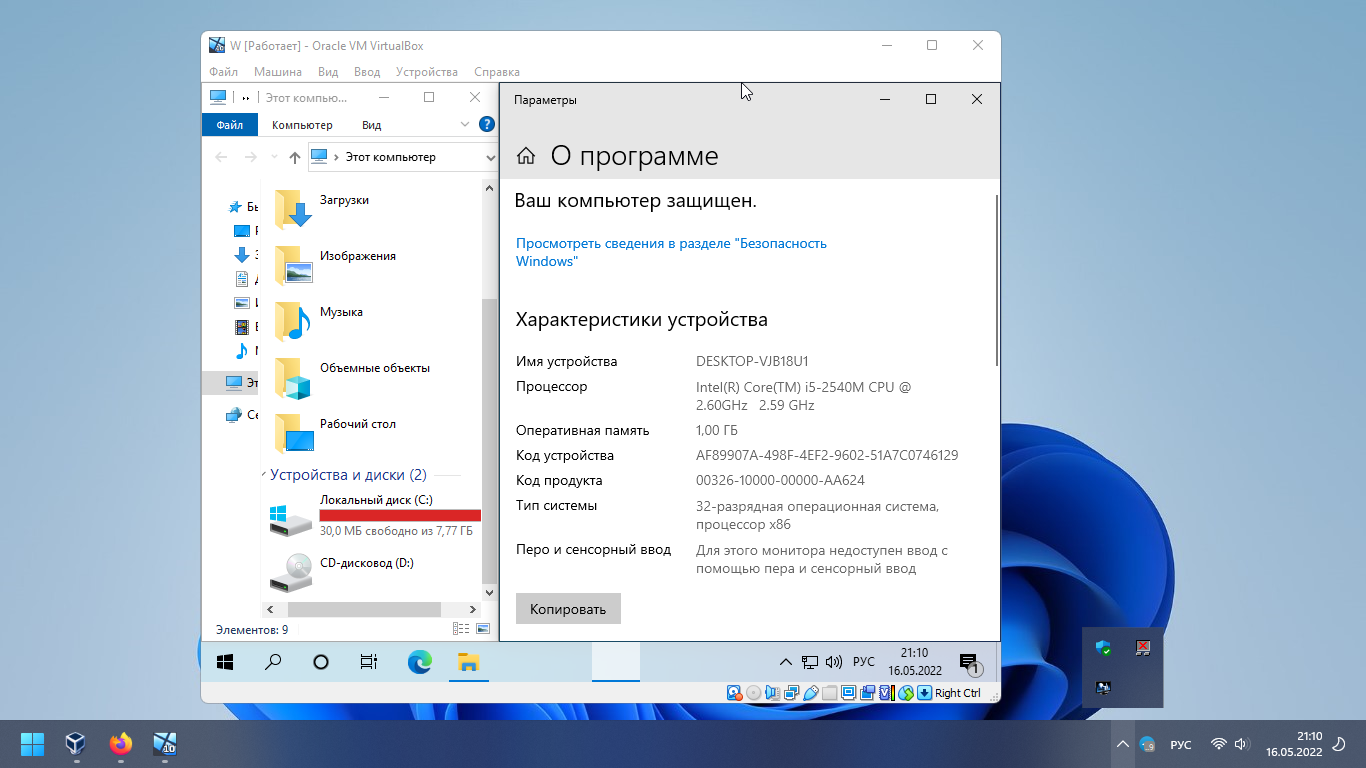The height and width of the screenshot is (768, 1366).
Task: Open host Start button
Action: pyautogui.click(x=32, y=744)
